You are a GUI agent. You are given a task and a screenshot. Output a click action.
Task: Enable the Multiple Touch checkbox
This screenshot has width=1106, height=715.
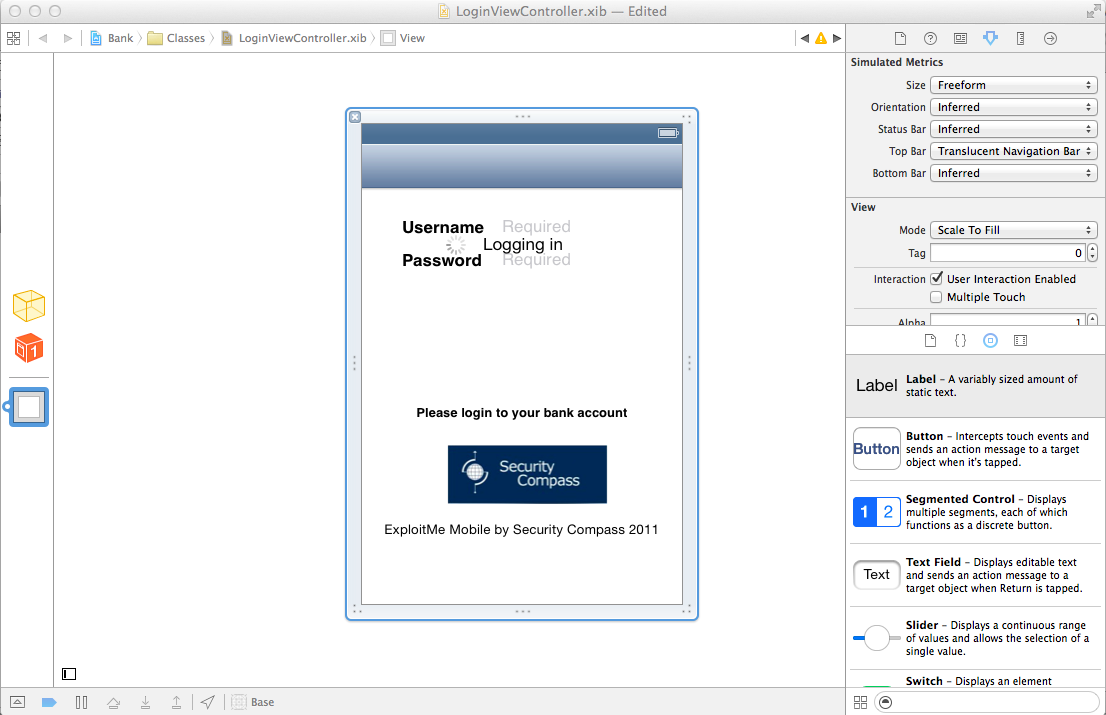coord(936,297)
